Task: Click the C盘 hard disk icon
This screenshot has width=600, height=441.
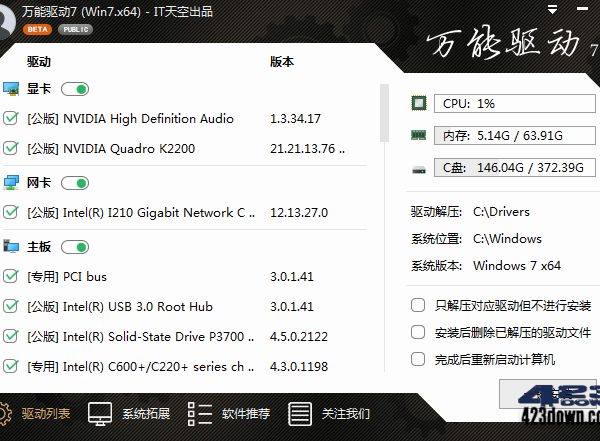Action: [419, 169]
